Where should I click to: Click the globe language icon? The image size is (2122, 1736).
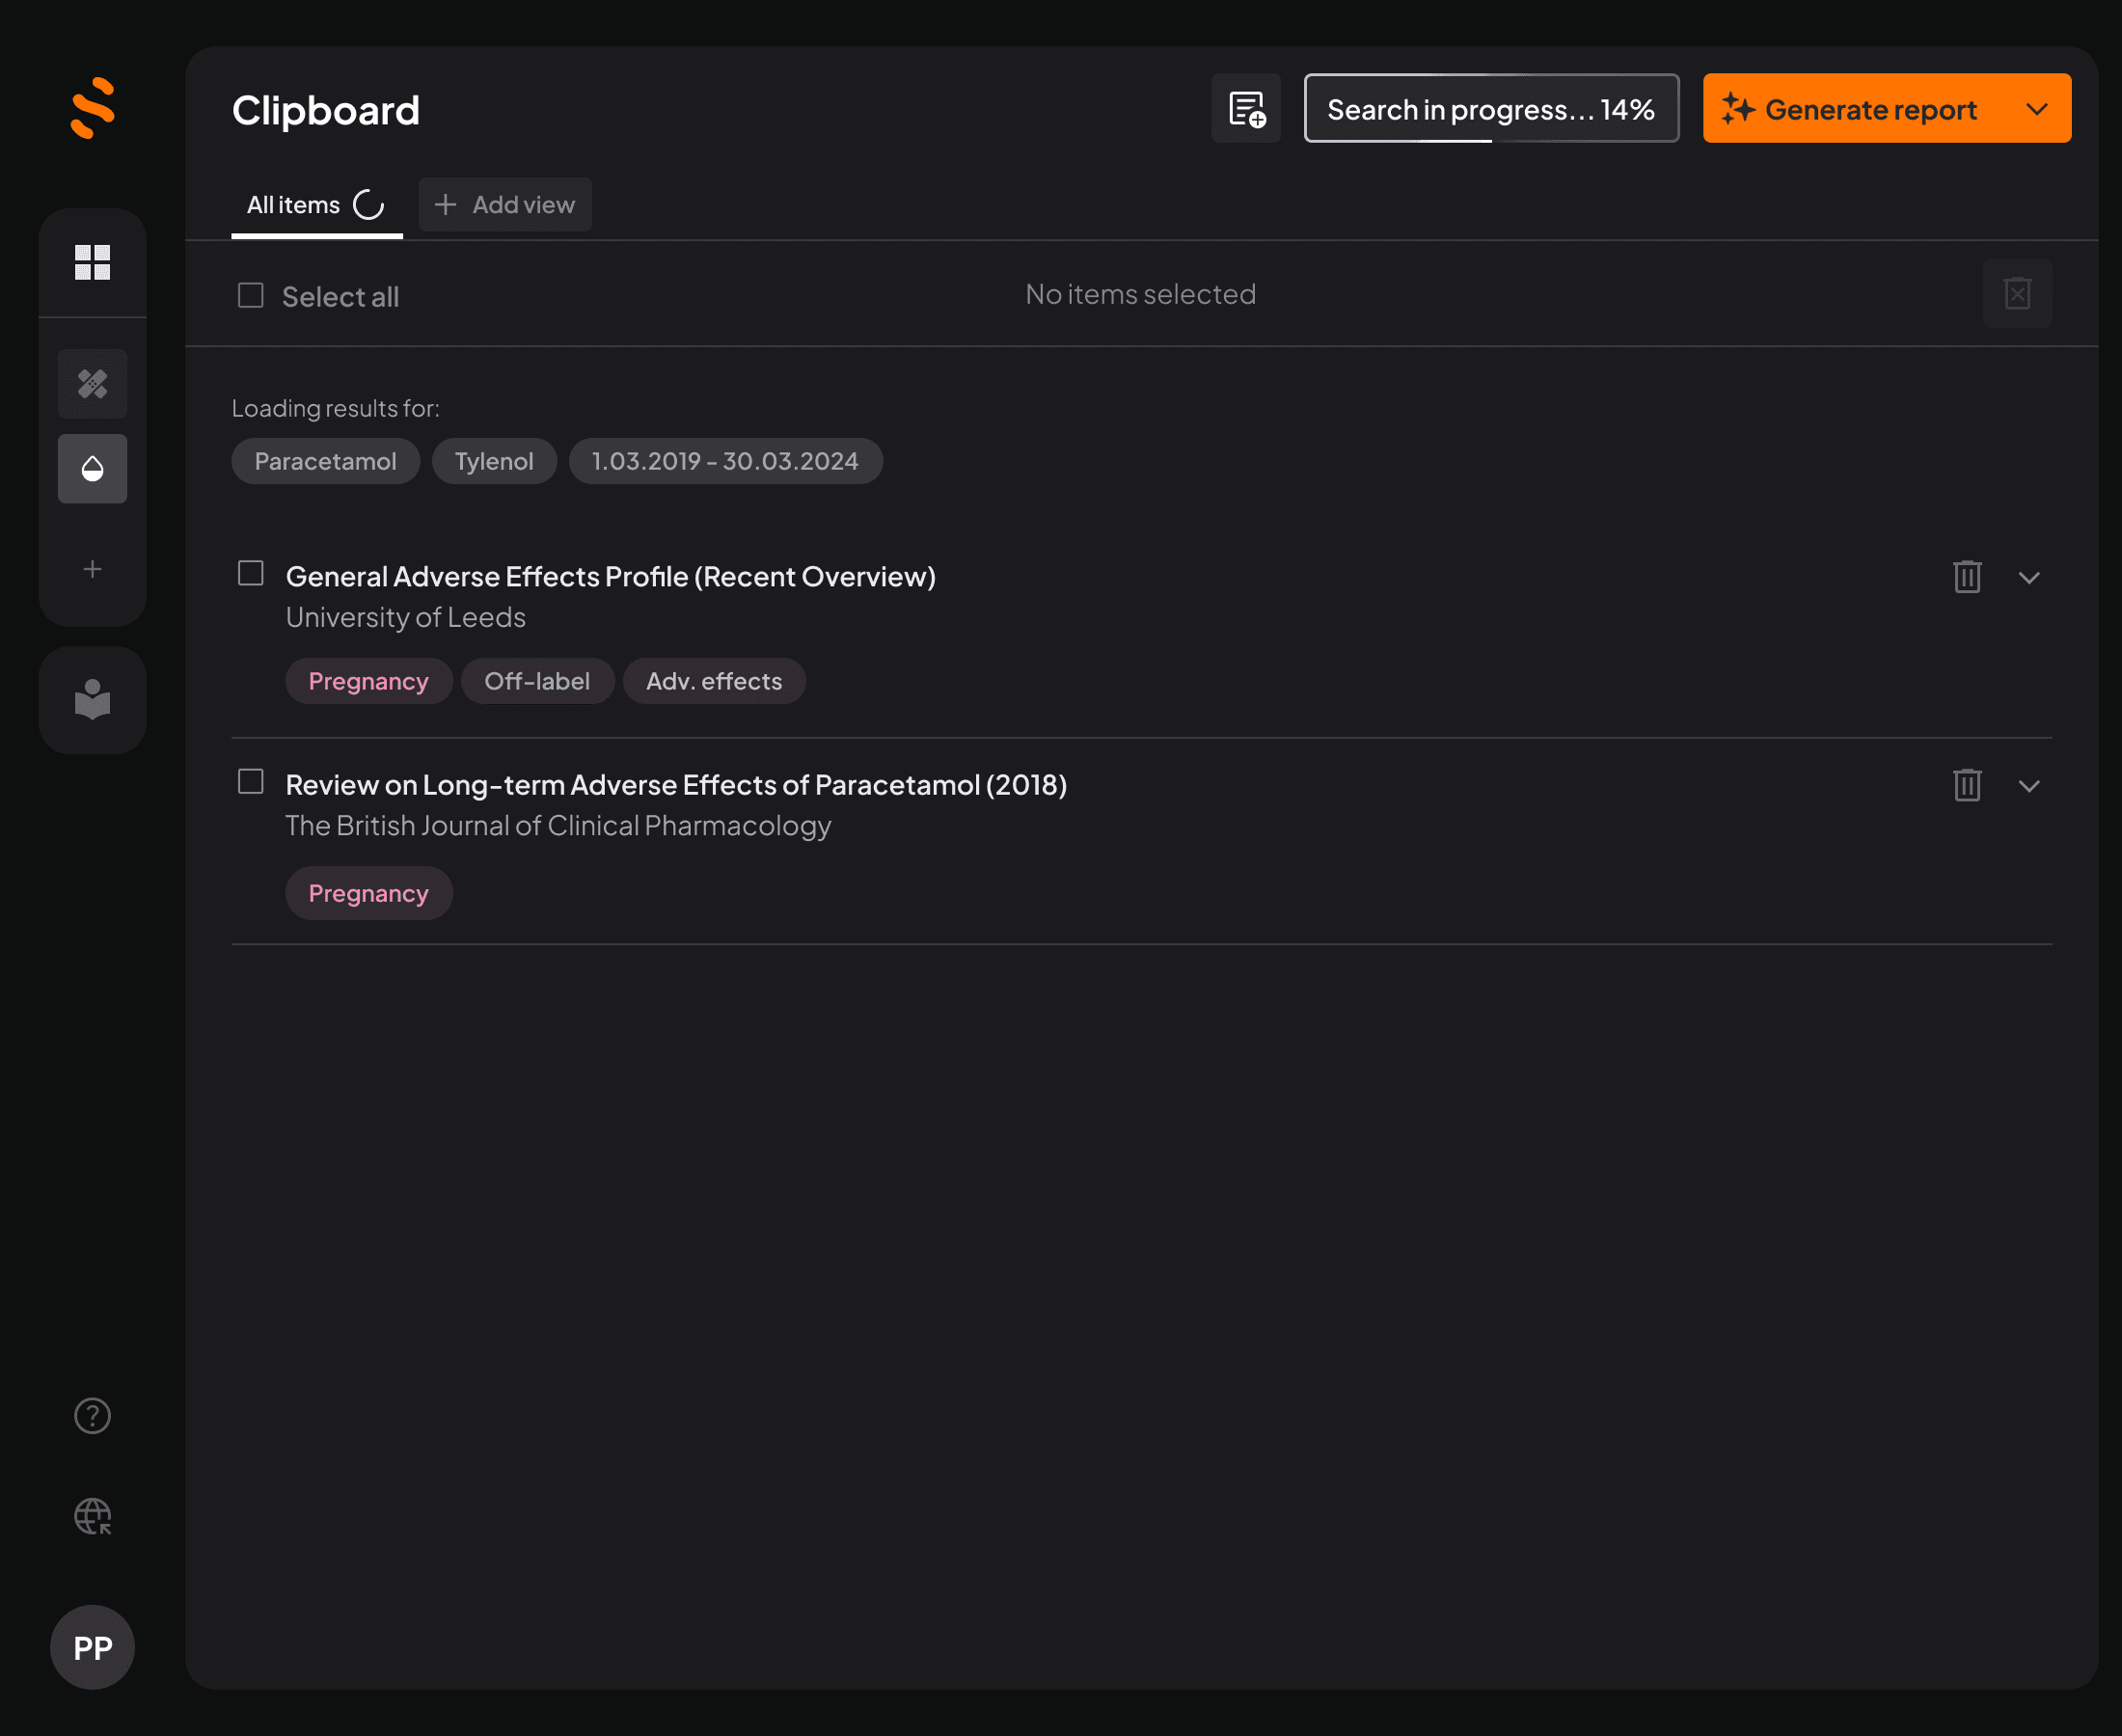[x=93, y=1516]
